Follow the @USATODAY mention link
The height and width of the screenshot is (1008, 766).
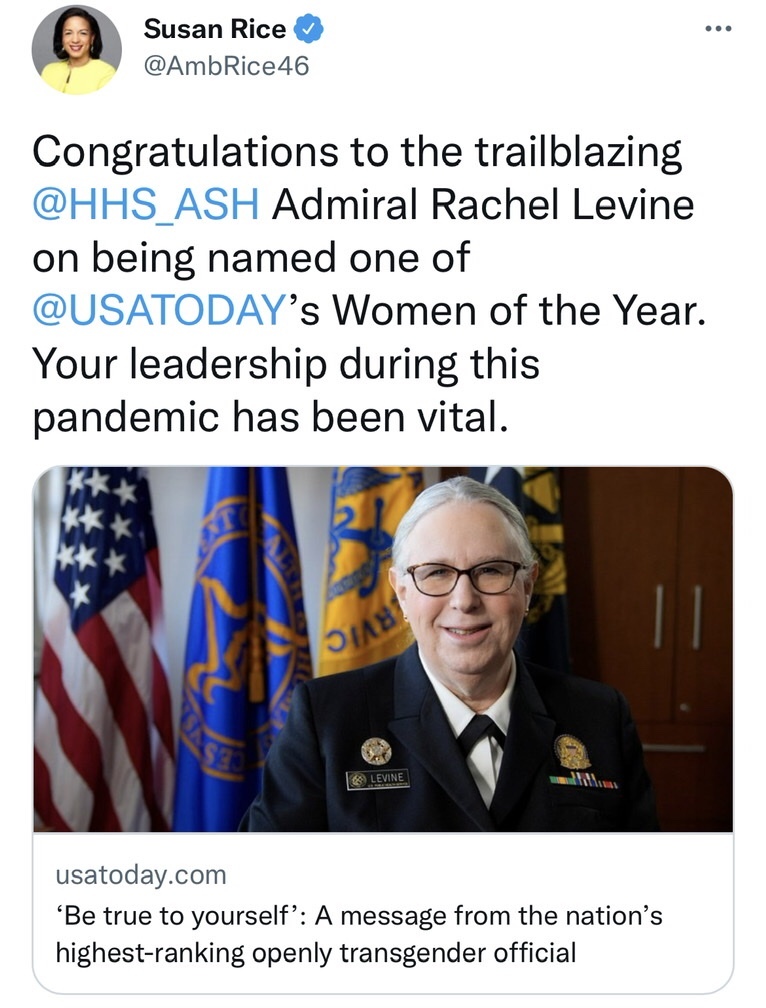154,309
